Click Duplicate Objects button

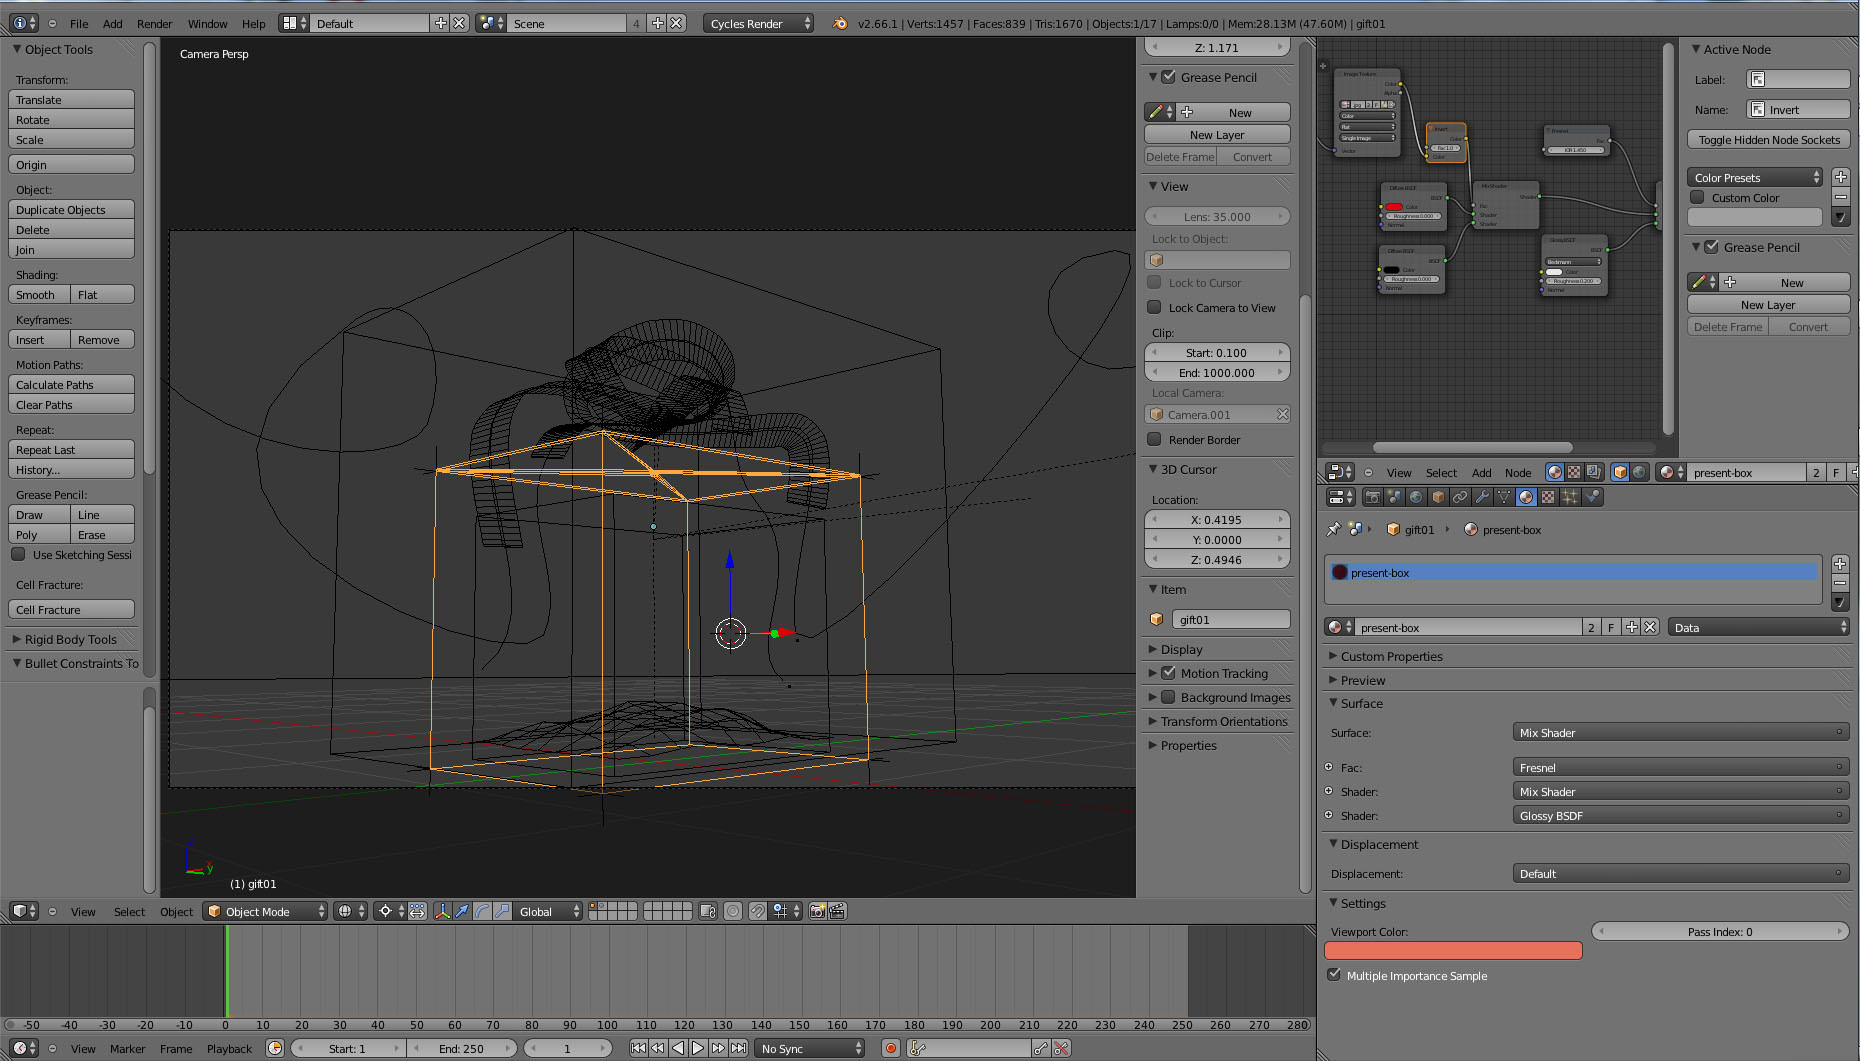pos(71,209)
